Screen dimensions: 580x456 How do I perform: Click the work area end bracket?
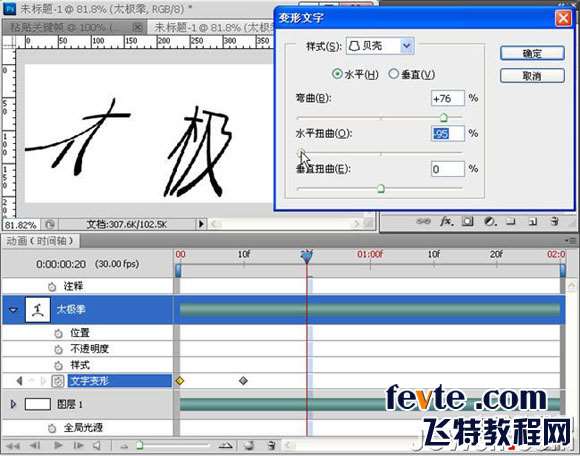click(x=563, y=270)
